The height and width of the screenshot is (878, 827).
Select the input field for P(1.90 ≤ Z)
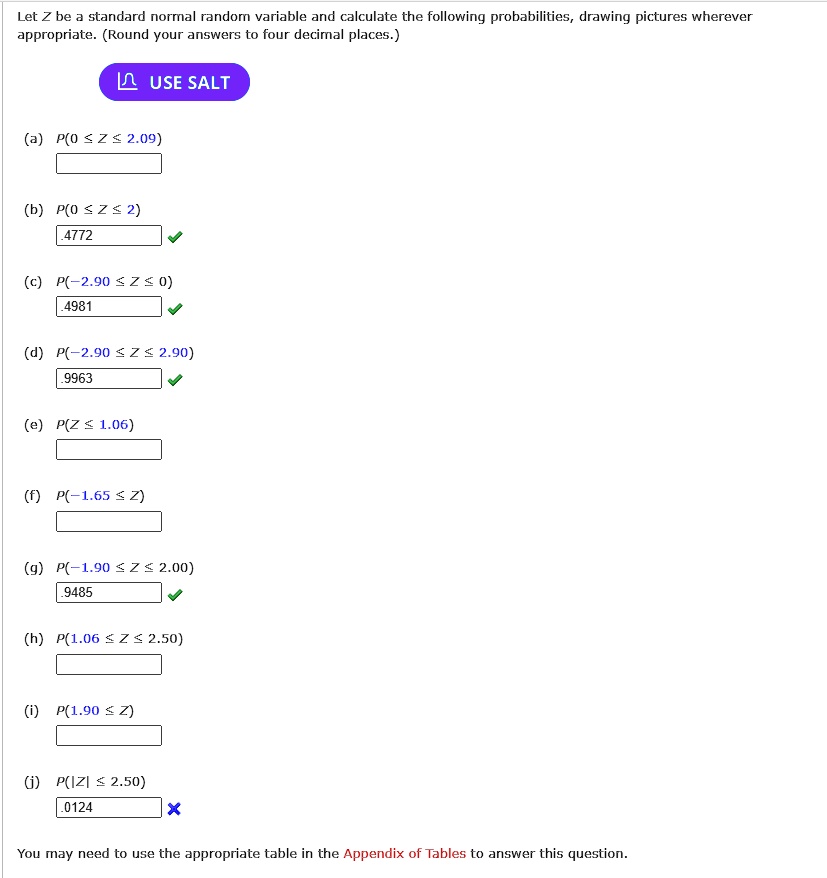tap(109, 735)
